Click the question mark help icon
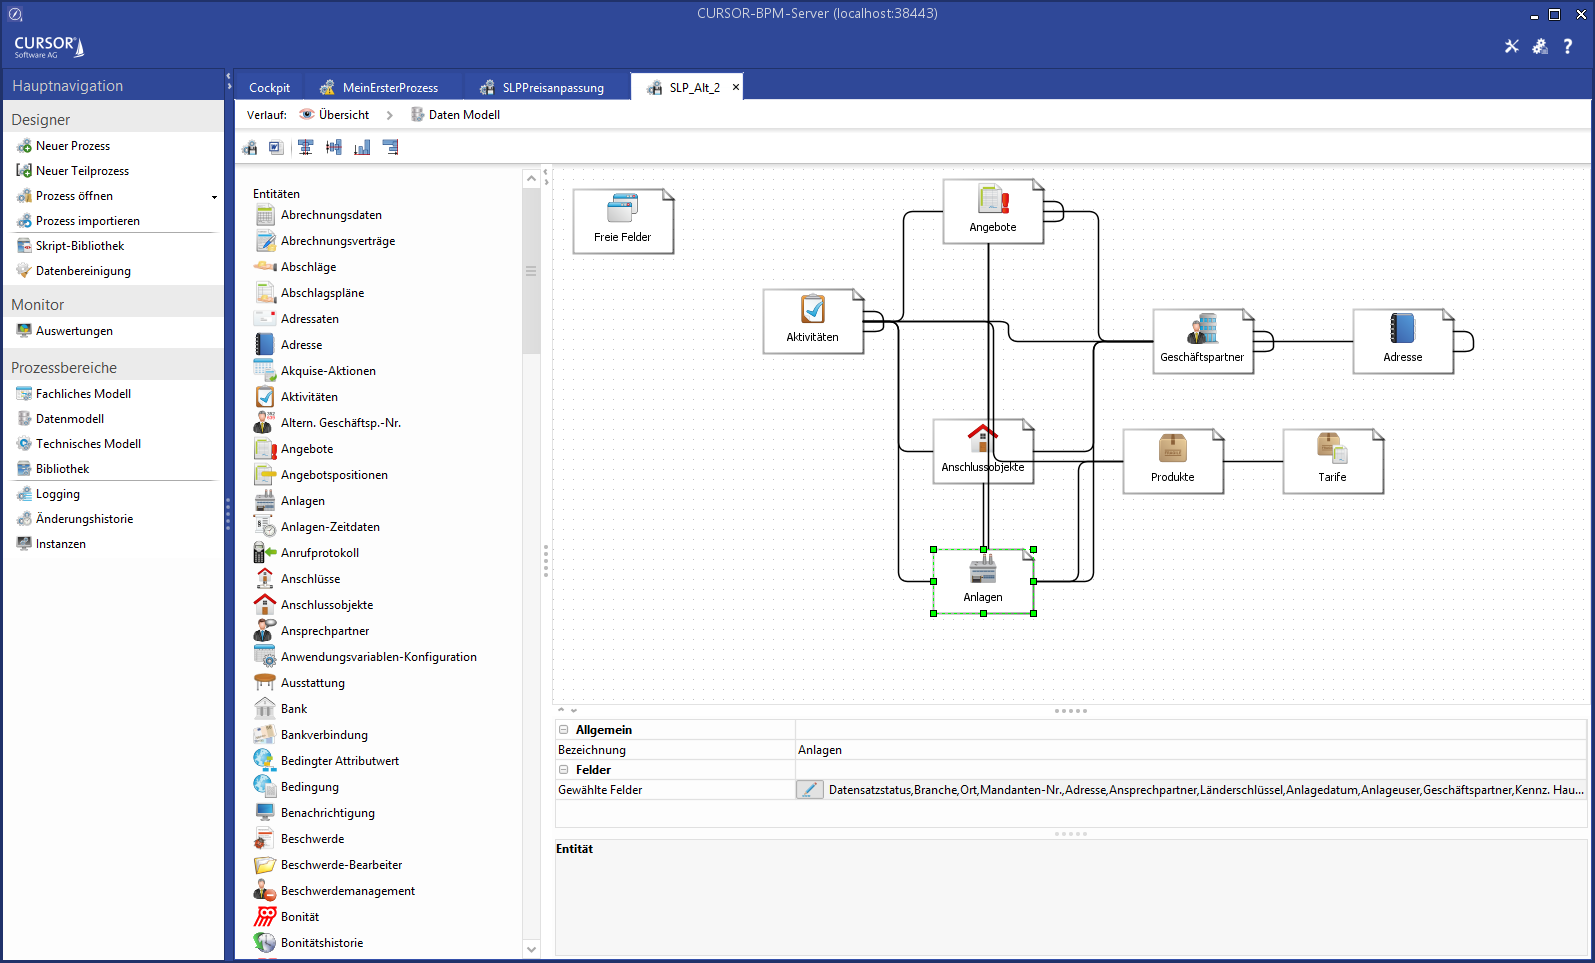Image resolution: width=1595 pixels, height=963 pixels. [1567, 46]
